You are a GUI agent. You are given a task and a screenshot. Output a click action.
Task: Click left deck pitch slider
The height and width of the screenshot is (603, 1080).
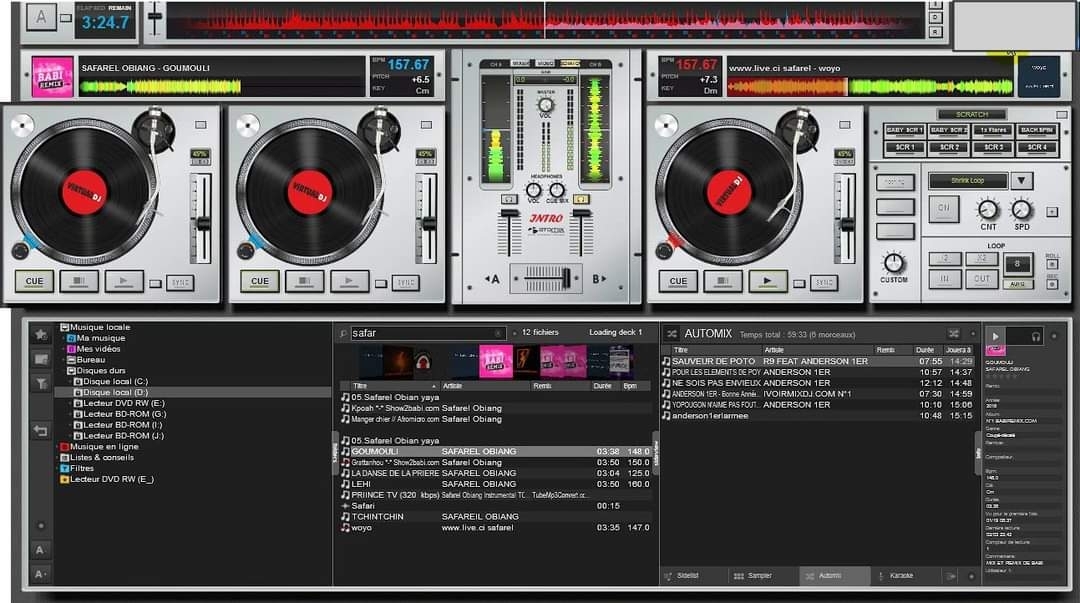(203, 223)
